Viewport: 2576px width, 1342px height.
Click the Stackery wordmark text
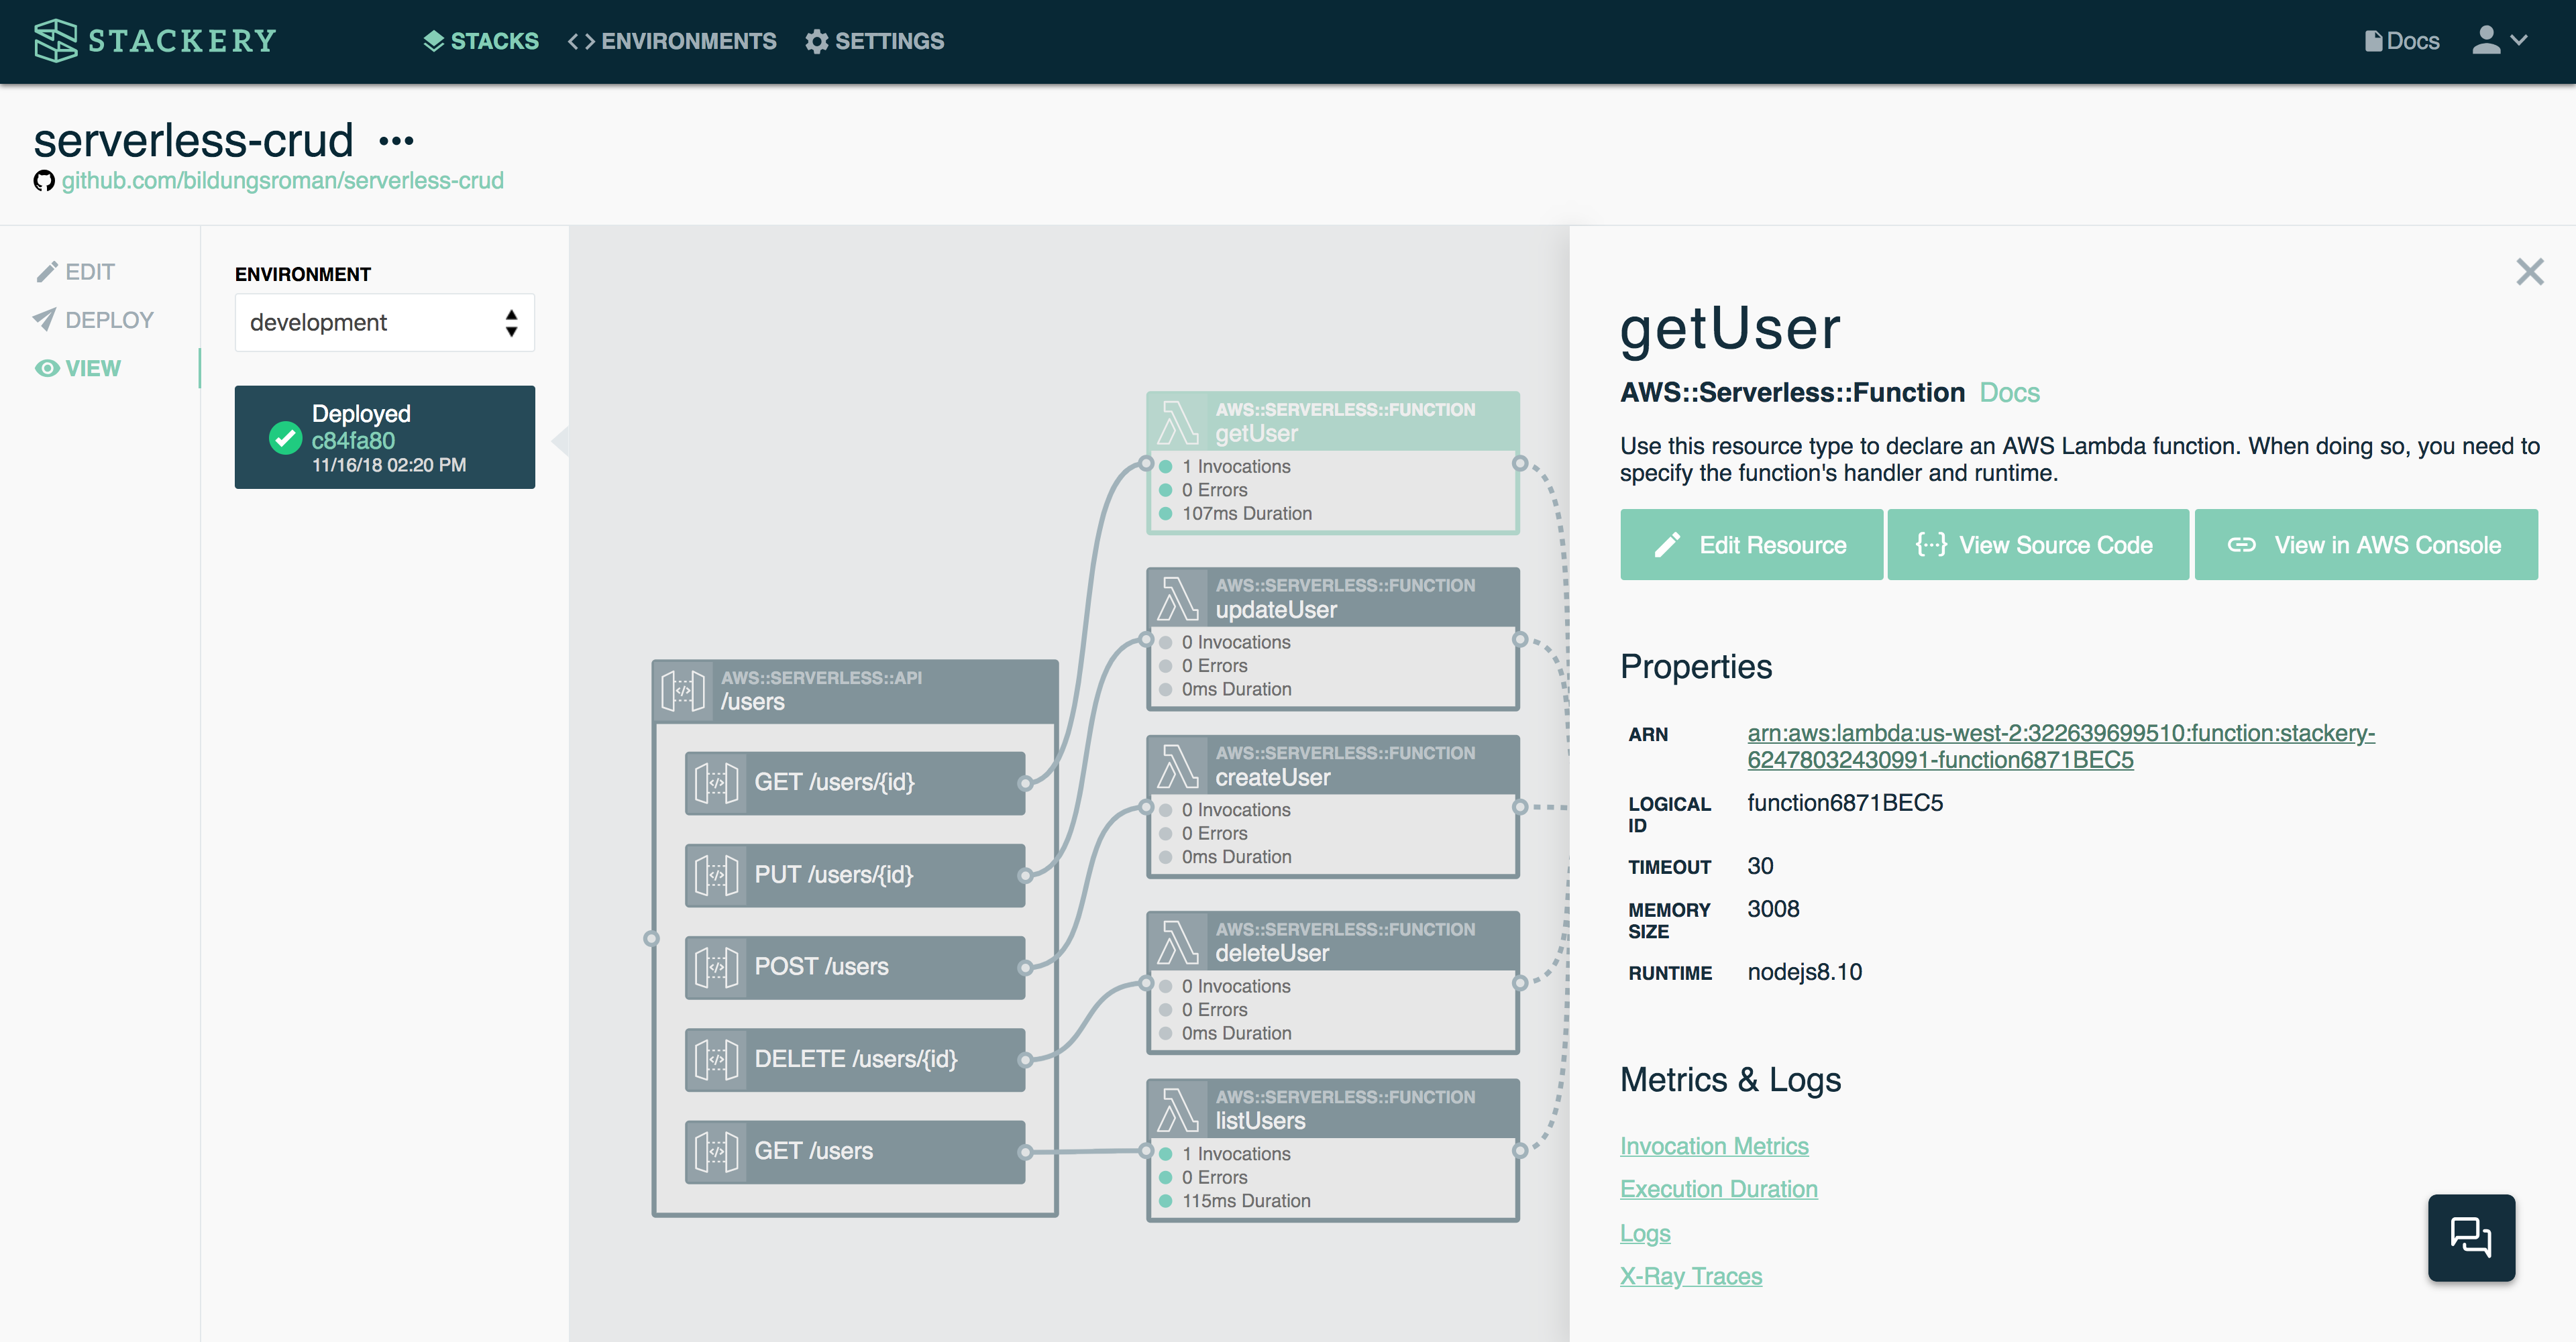click(183, 41)
